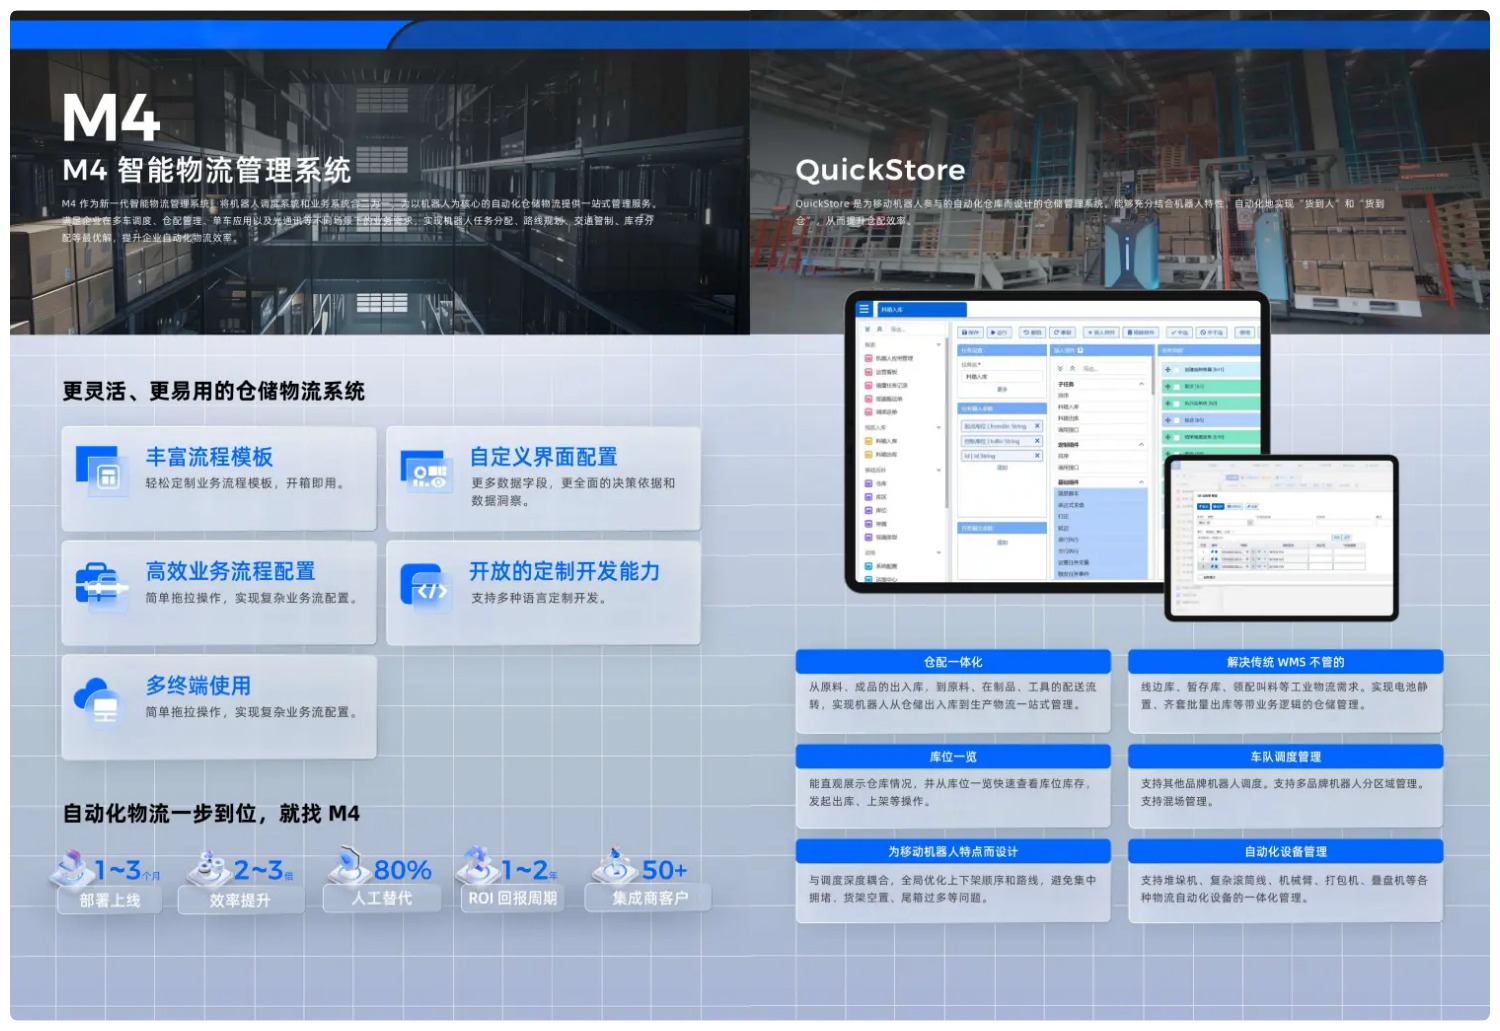Viewport: 1500px width, 1031px height.
Task: Click the 丰富流程模板 card title
Action: pyautogui.click(x=209, y=457)
